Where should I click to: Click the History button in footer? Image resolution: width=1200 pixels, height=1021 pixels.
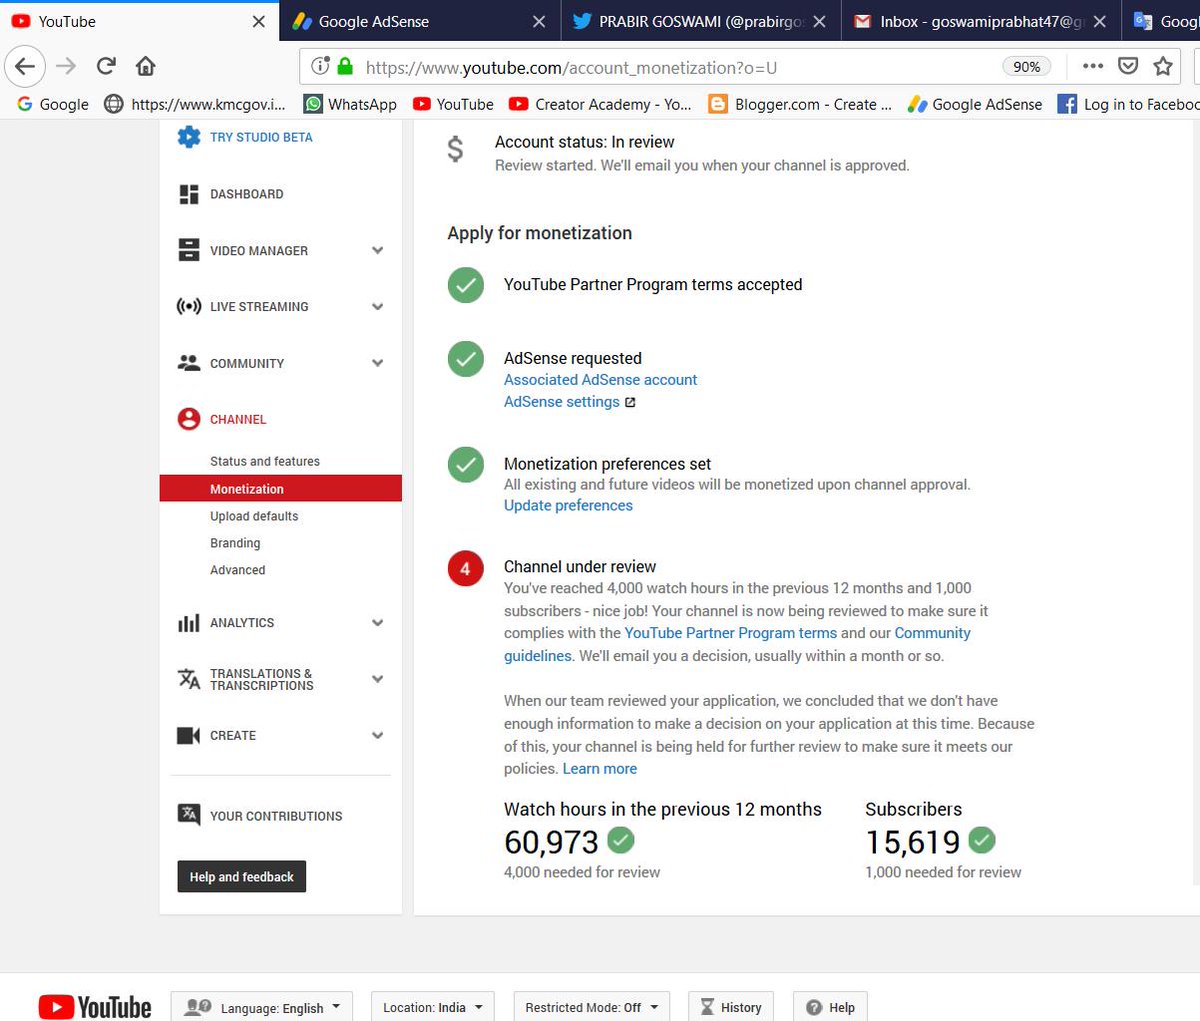click(731, 1007)
